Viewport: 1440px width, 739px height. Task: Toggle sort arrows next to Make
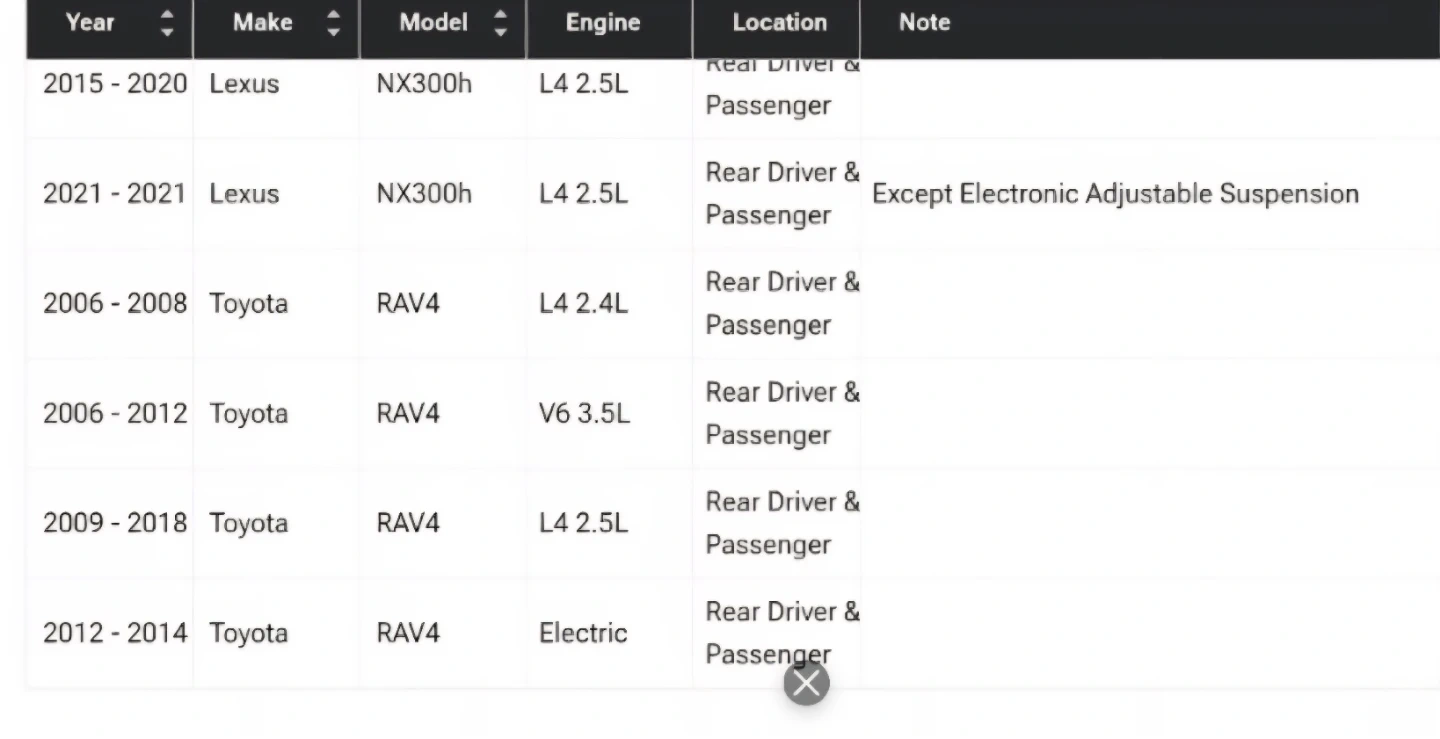334,23
